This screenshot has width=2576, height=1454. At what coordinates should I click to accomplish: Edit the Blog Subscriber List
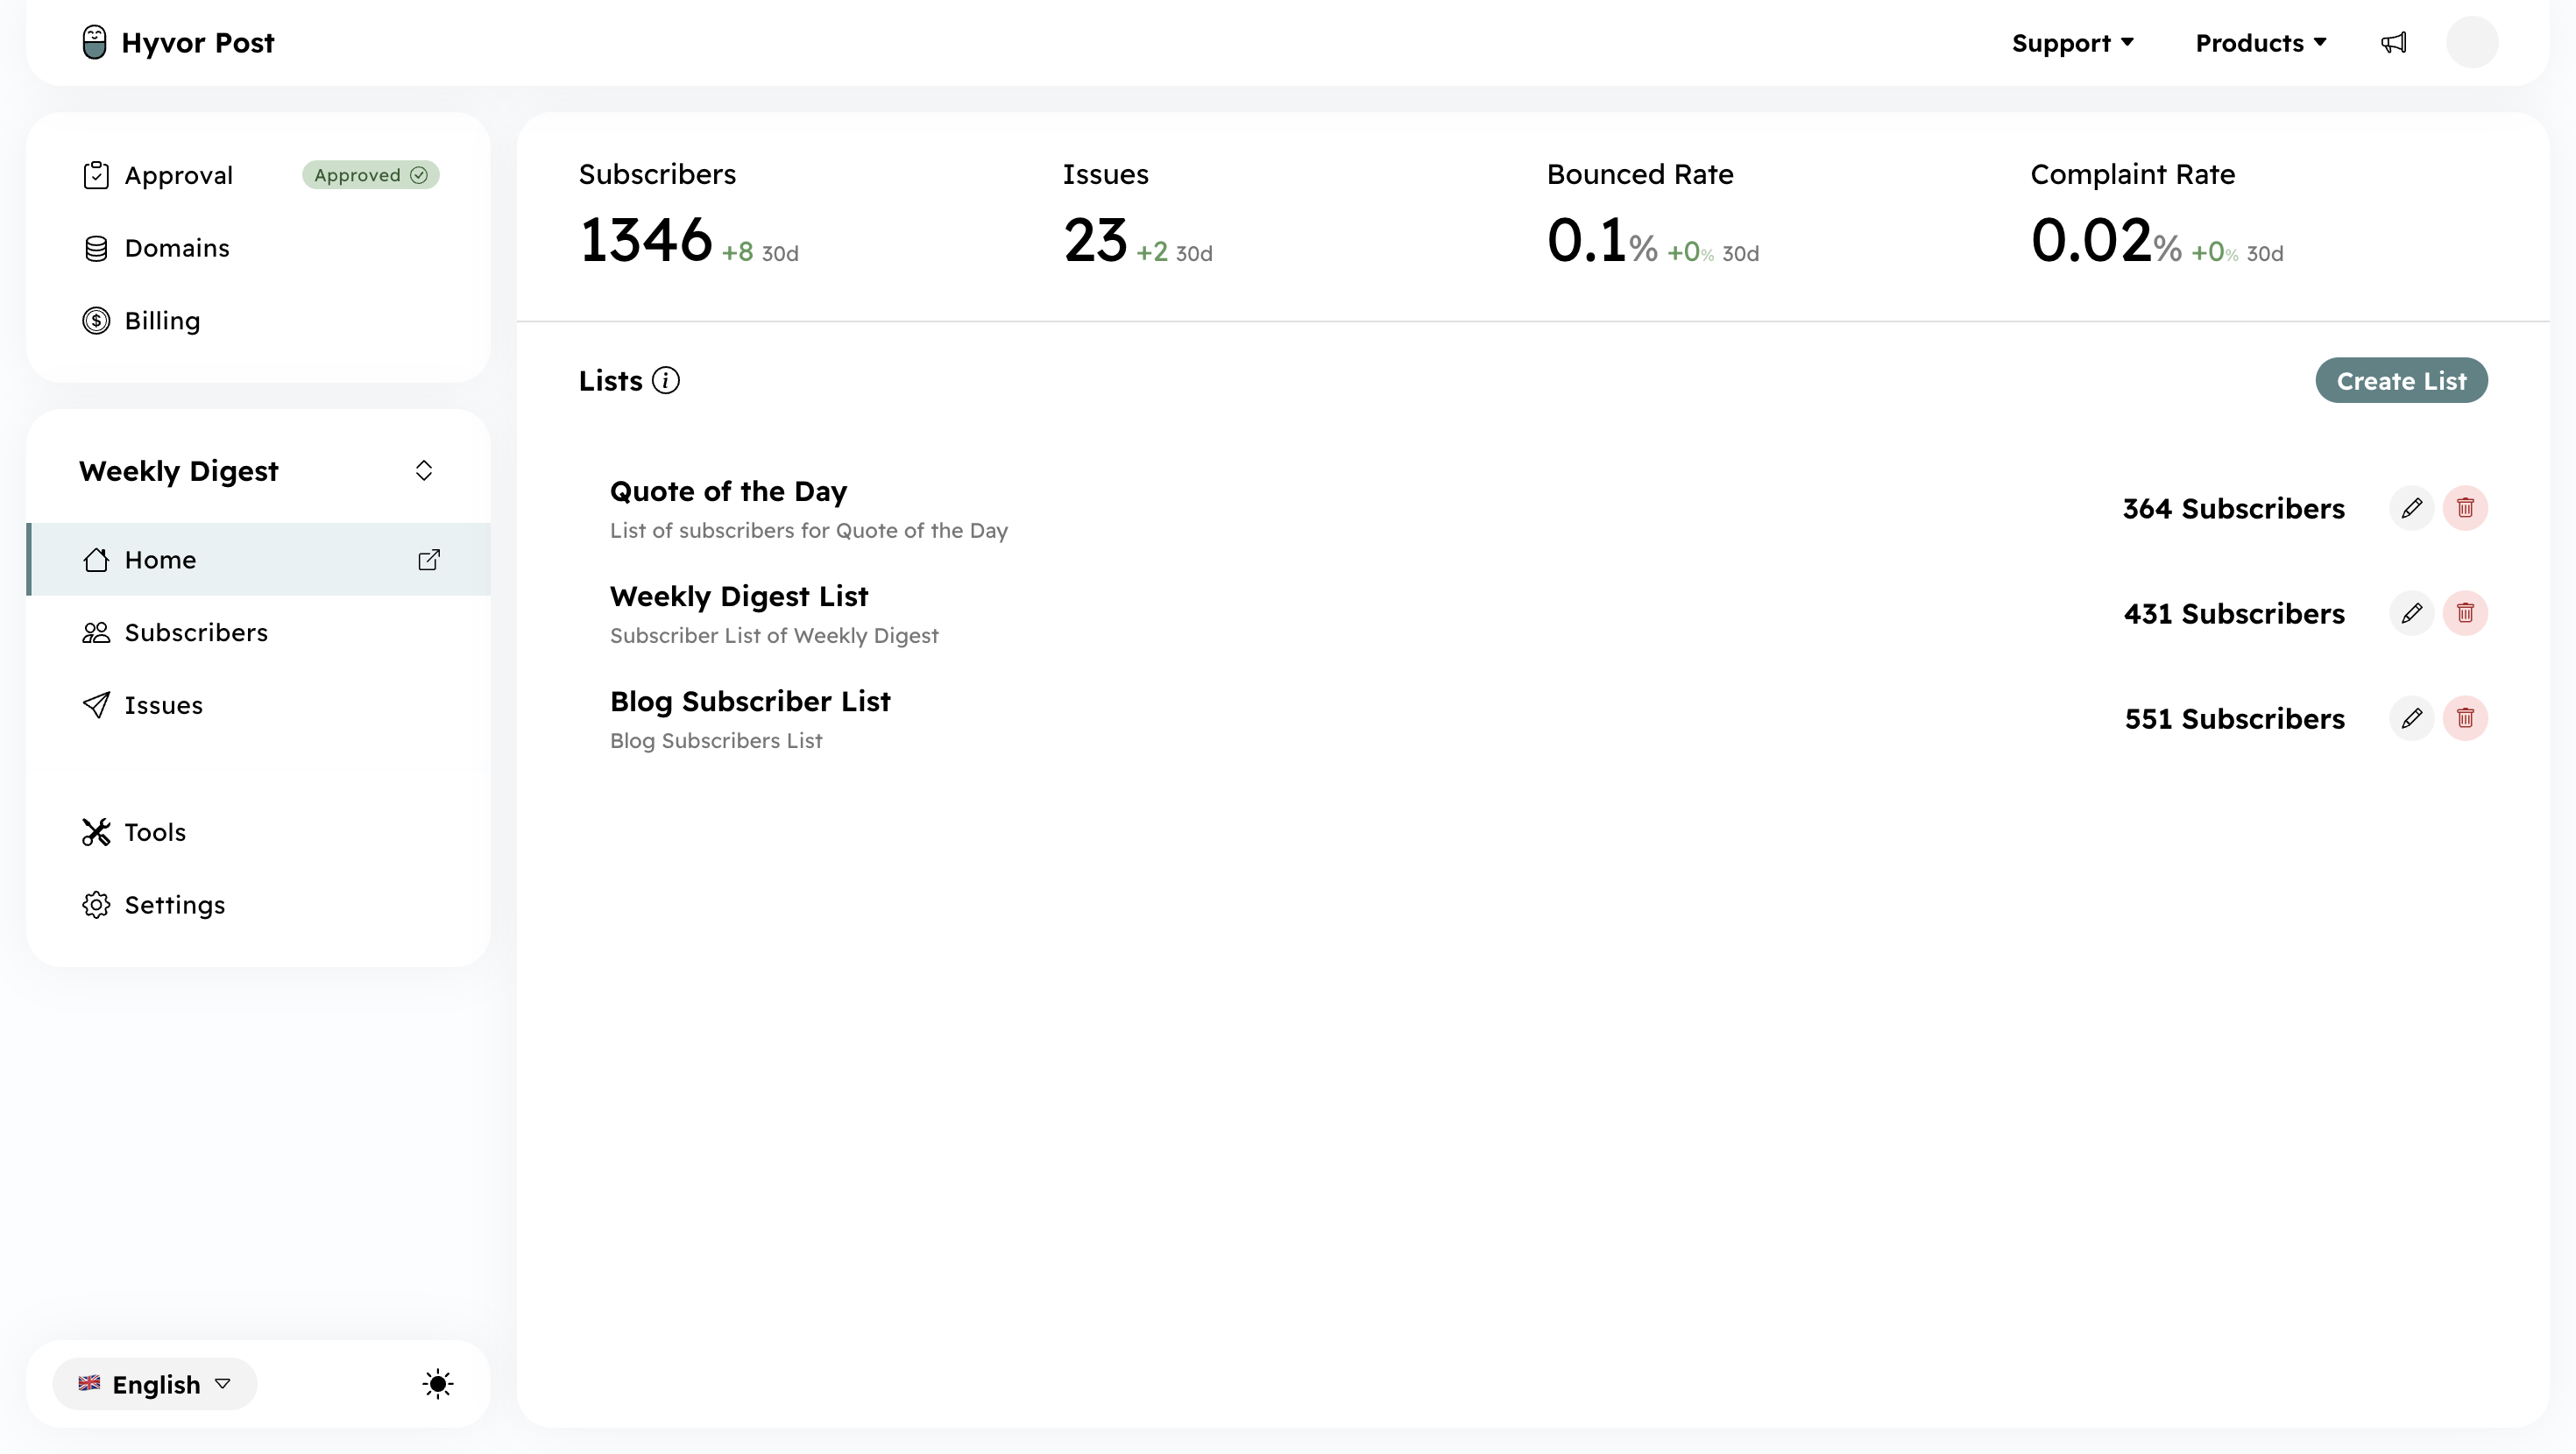(2411, 718)
